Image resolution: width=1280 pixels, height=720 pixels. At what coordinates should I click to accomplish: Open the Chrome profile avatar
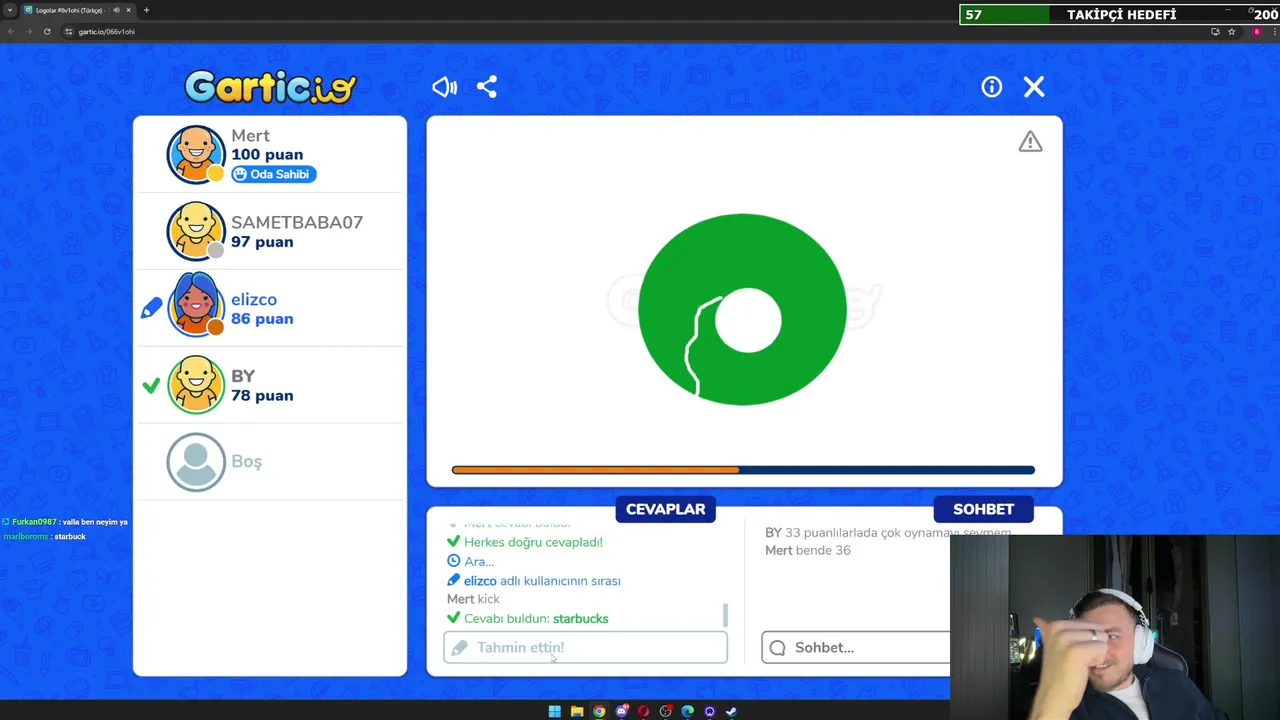[1257, 31]
